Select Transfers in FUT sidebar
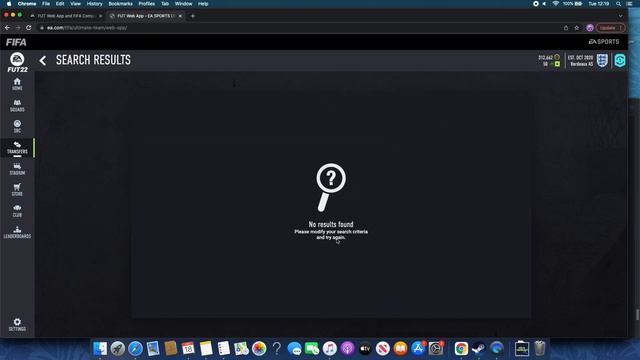 tap(17, 148)
